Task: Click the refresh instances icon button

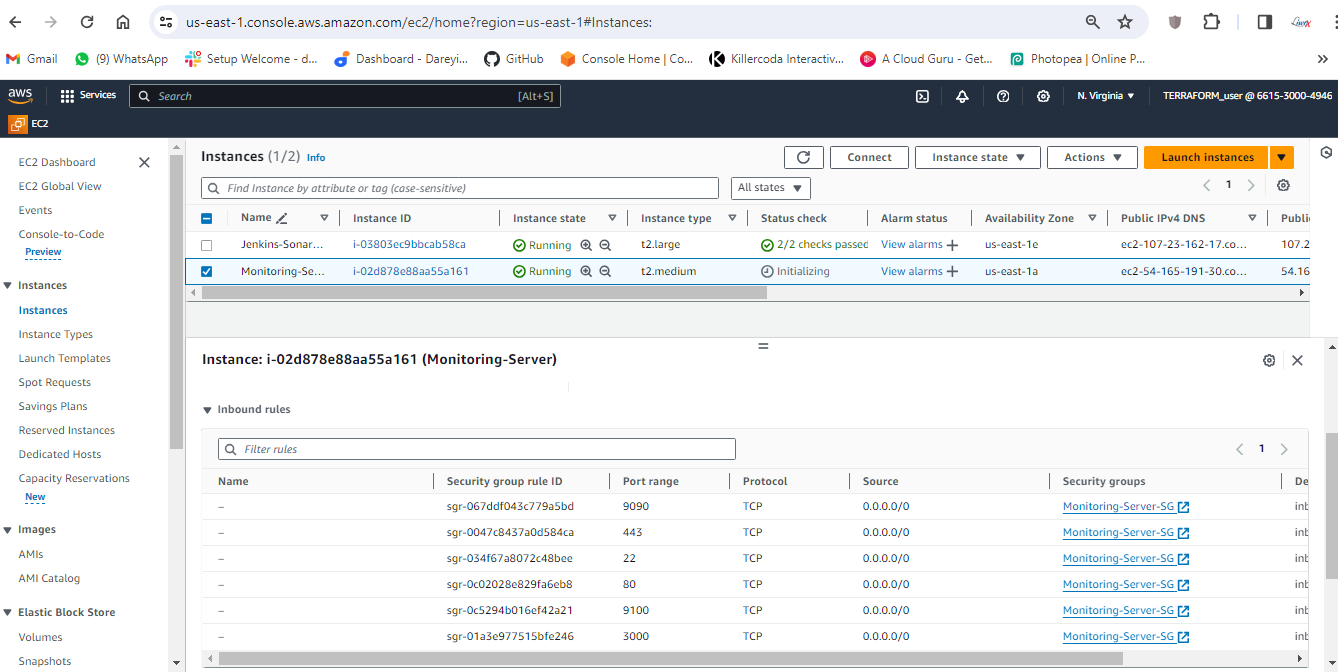Action: click(x=803, y=157)
